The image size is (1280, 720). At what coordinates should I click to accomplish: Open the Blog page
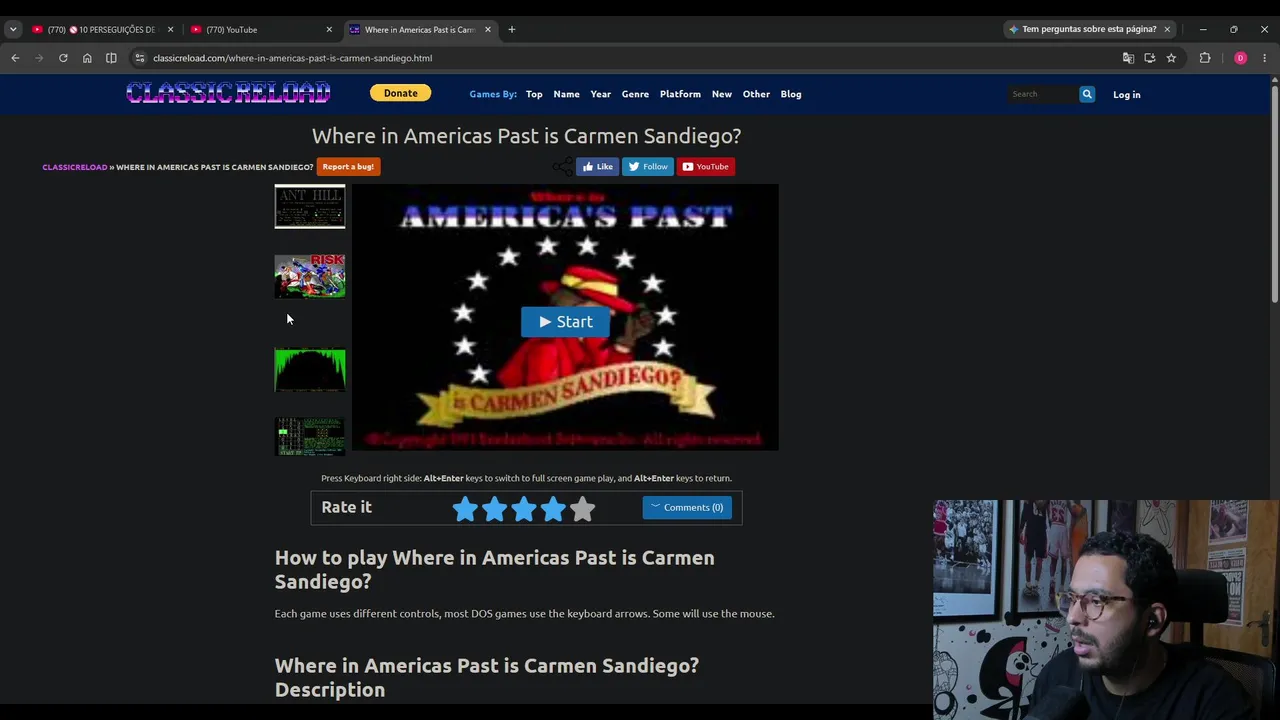[x=791, y=94]
